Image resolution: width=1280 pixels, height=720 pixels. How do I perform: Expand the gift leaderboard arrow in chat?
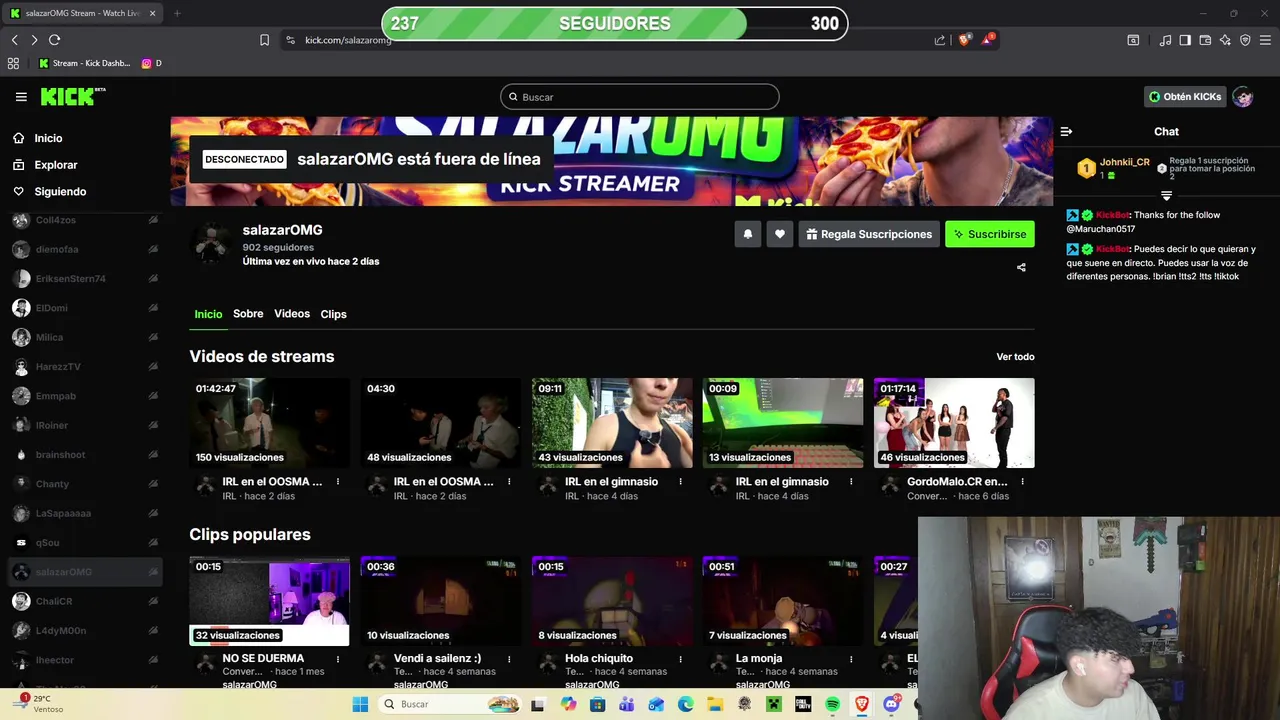click(1166, 195)
